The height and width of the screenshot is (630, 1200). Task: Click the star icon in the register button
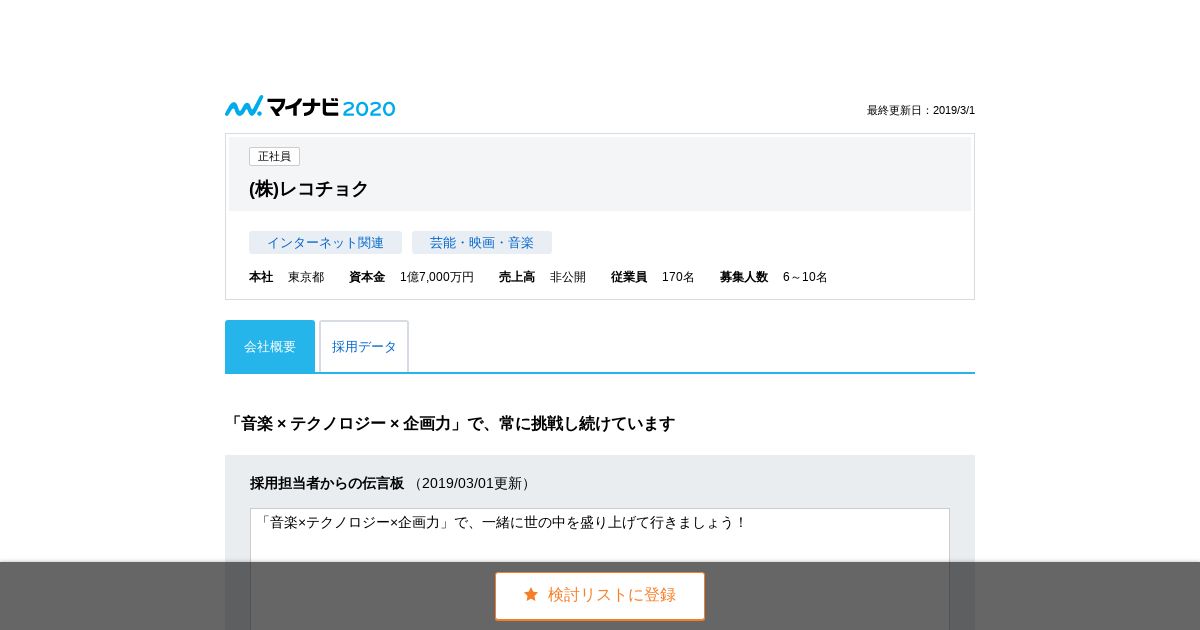click(531, 594)
